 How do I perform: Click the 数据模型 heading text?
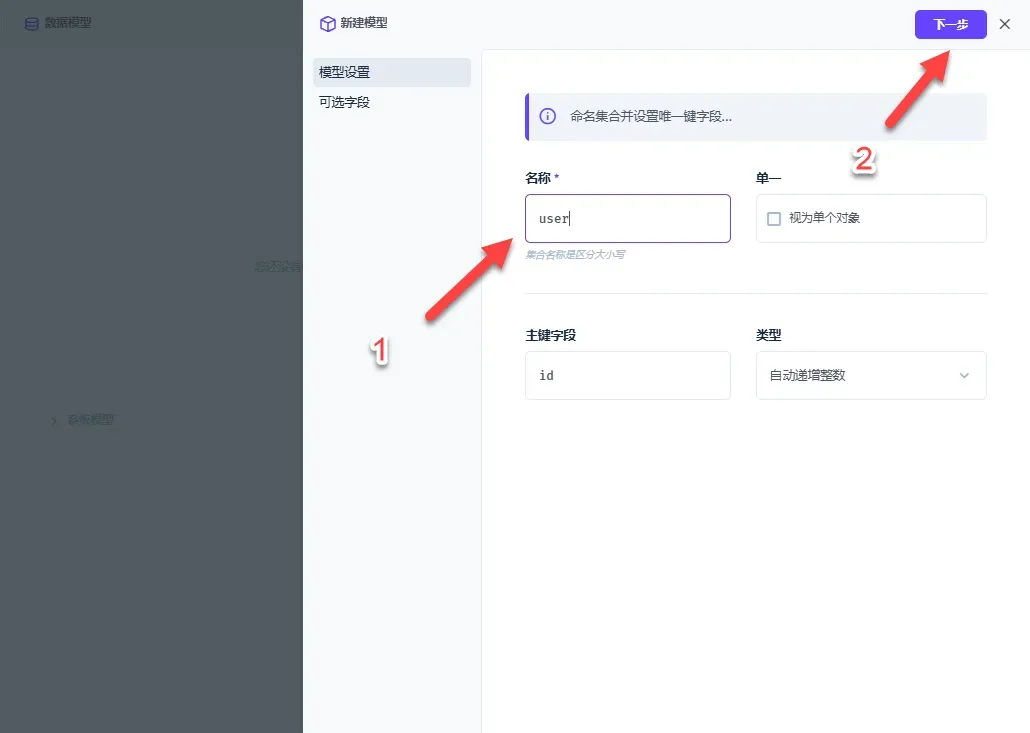coord(68,23)
